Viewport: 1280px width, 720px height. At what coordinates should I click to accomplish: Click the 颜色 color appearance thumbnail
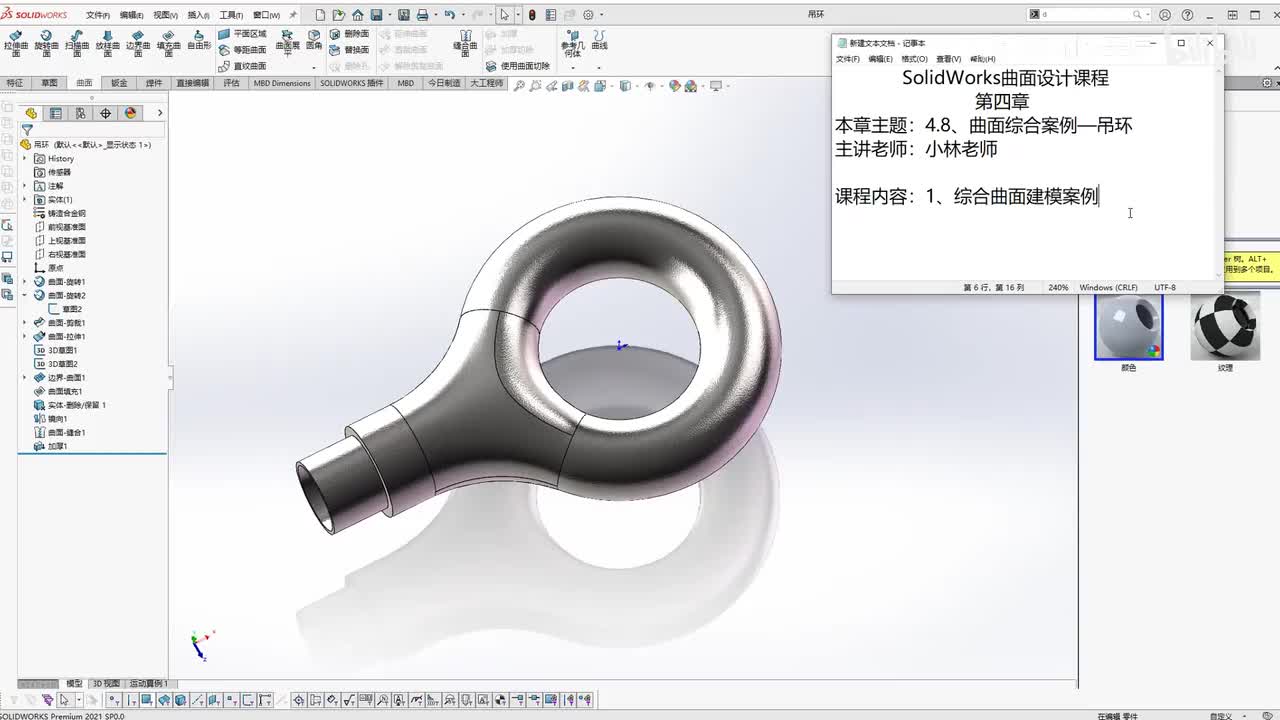[x=1128, y=327]
